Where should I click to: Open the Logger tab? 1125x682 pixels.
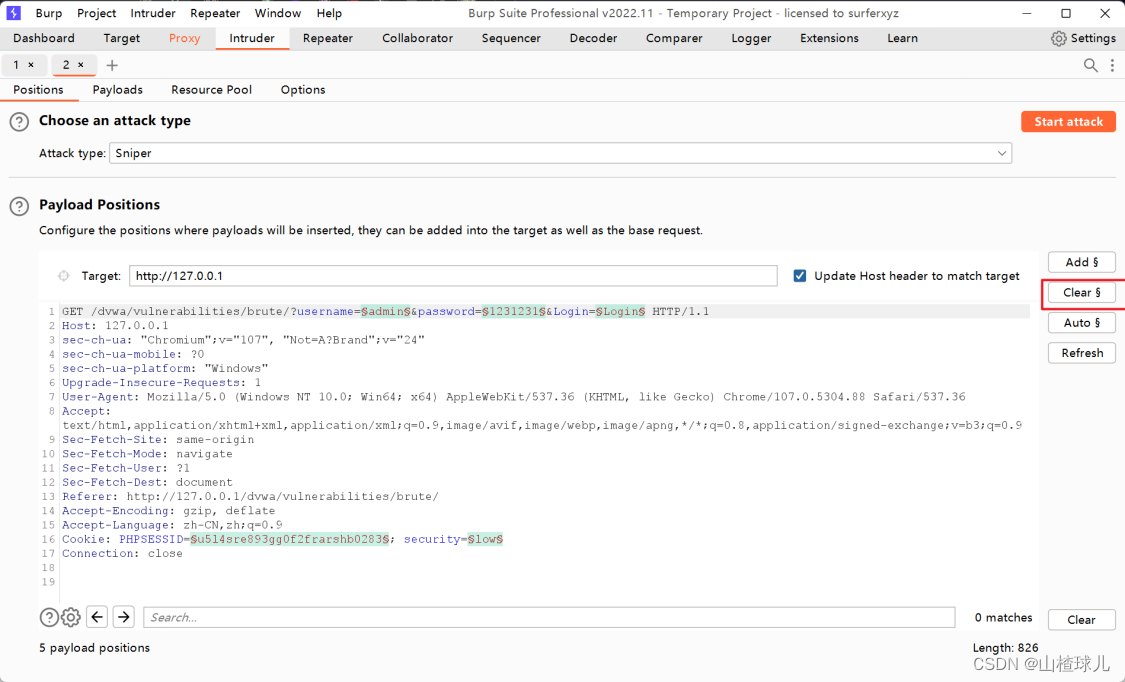tap(751, 38)
